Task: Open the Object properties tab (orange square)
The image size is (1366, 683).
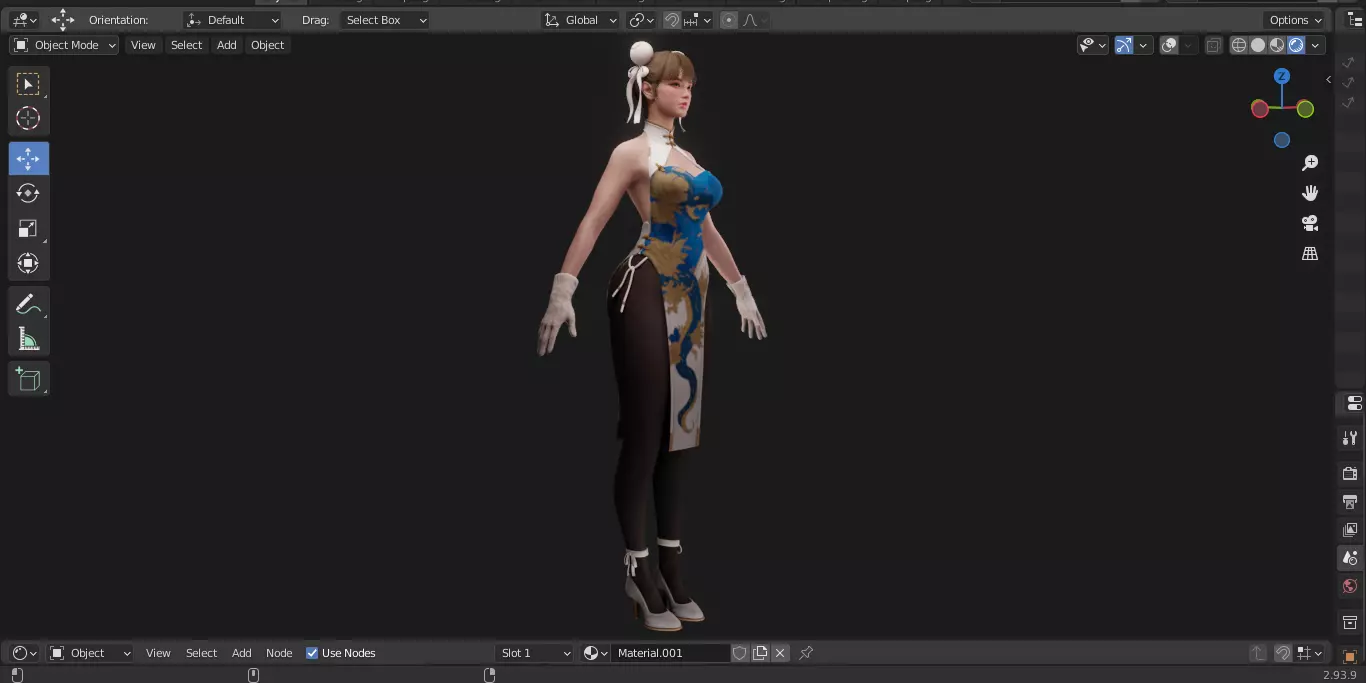Action: pyautogui.click(x=1350, y=656)
